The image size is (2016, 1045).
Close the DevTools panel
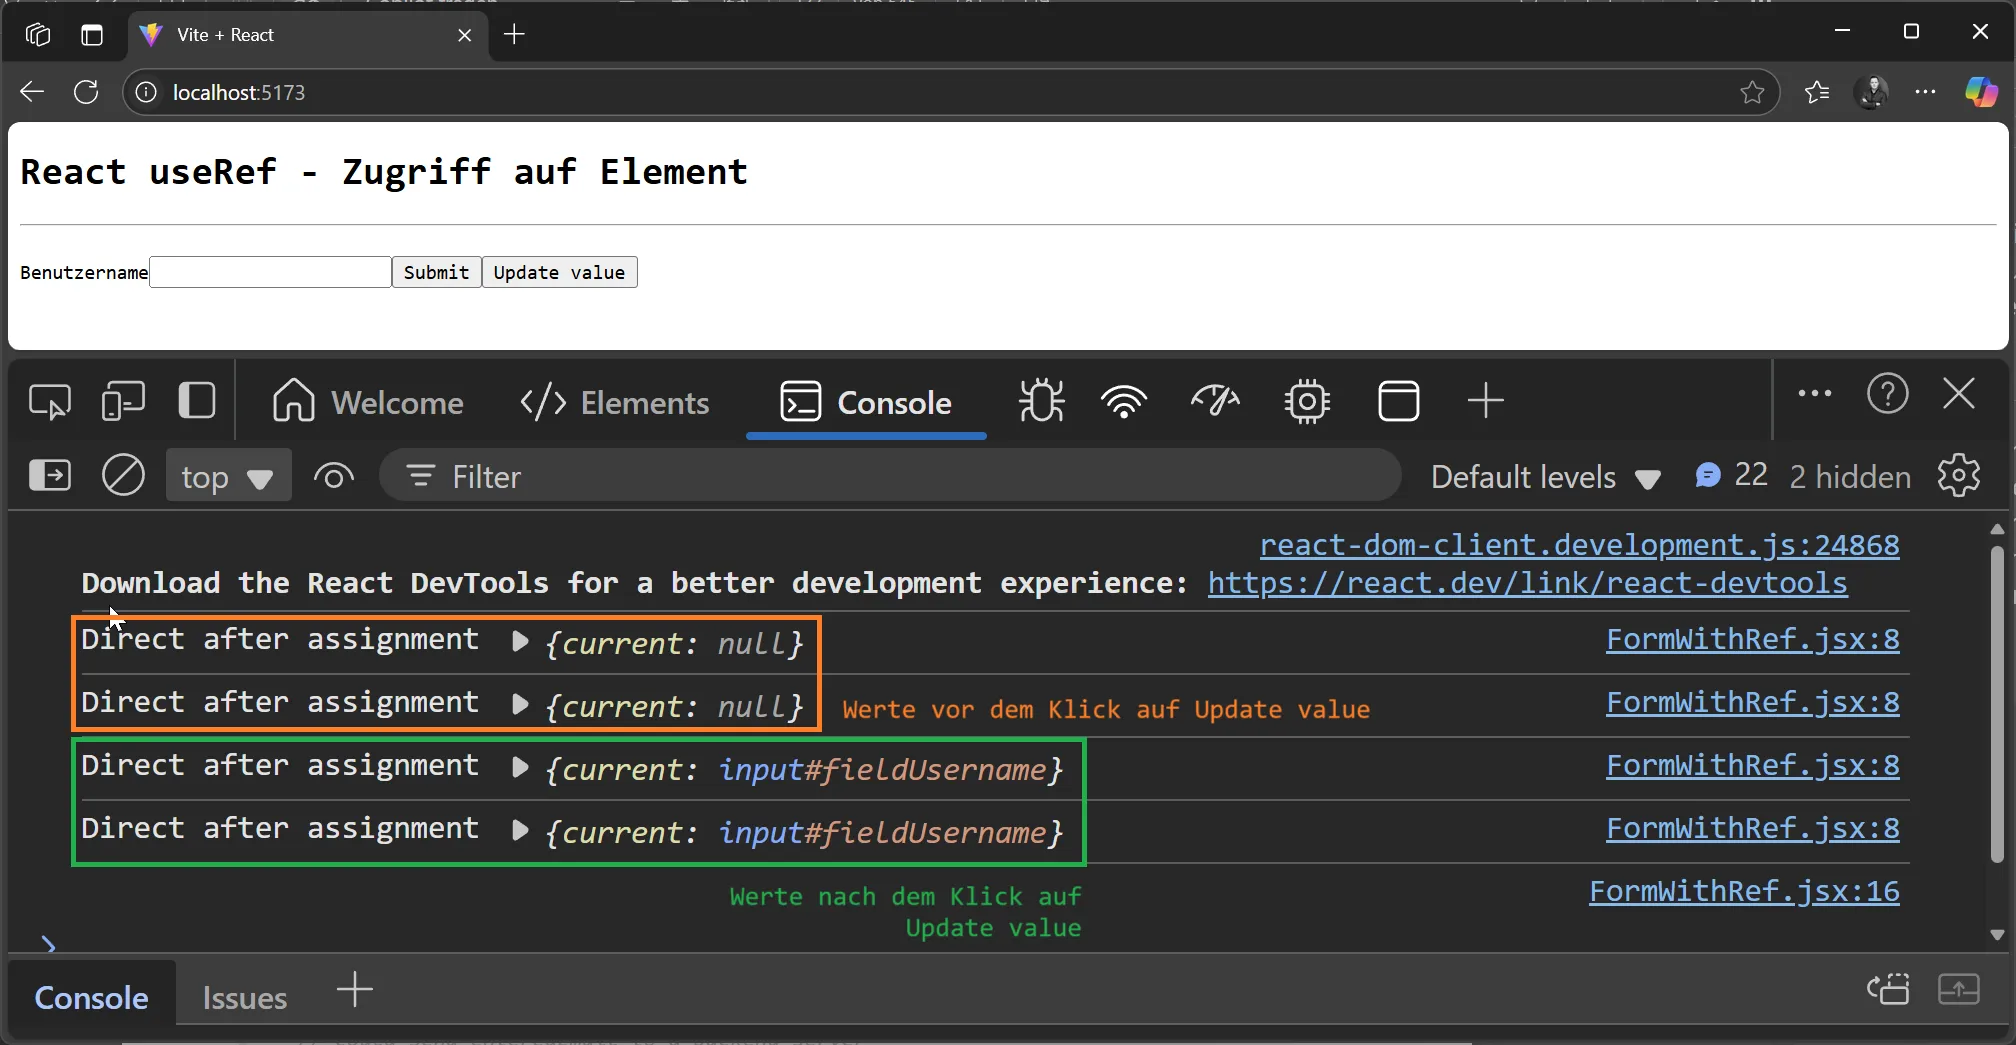(x=1959, y=394)
